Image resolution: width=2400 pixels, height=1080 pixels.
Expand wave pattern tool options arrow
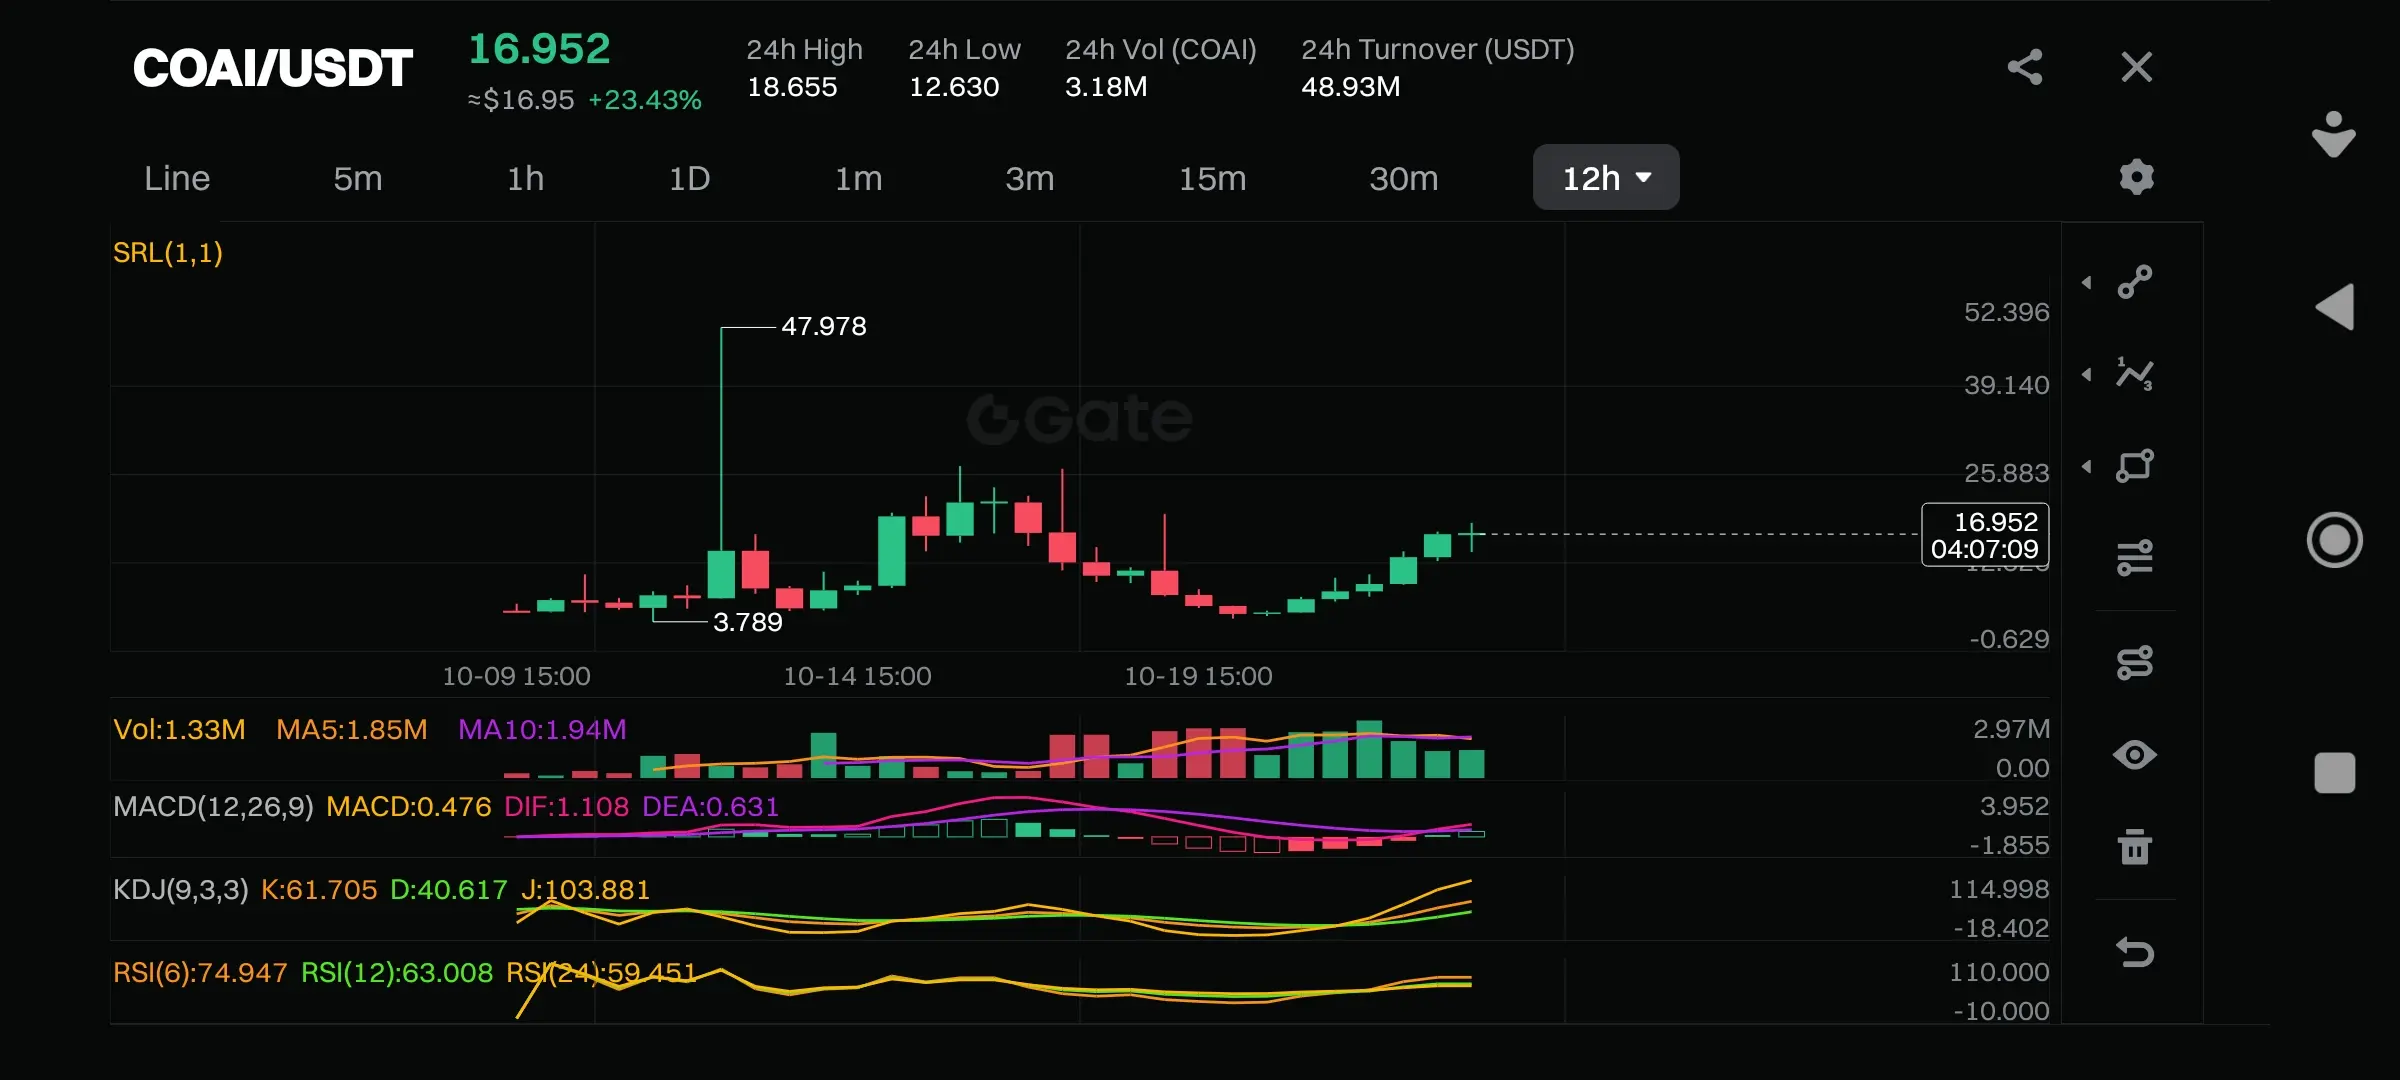pyautogui.click(x=2087, y=375)
